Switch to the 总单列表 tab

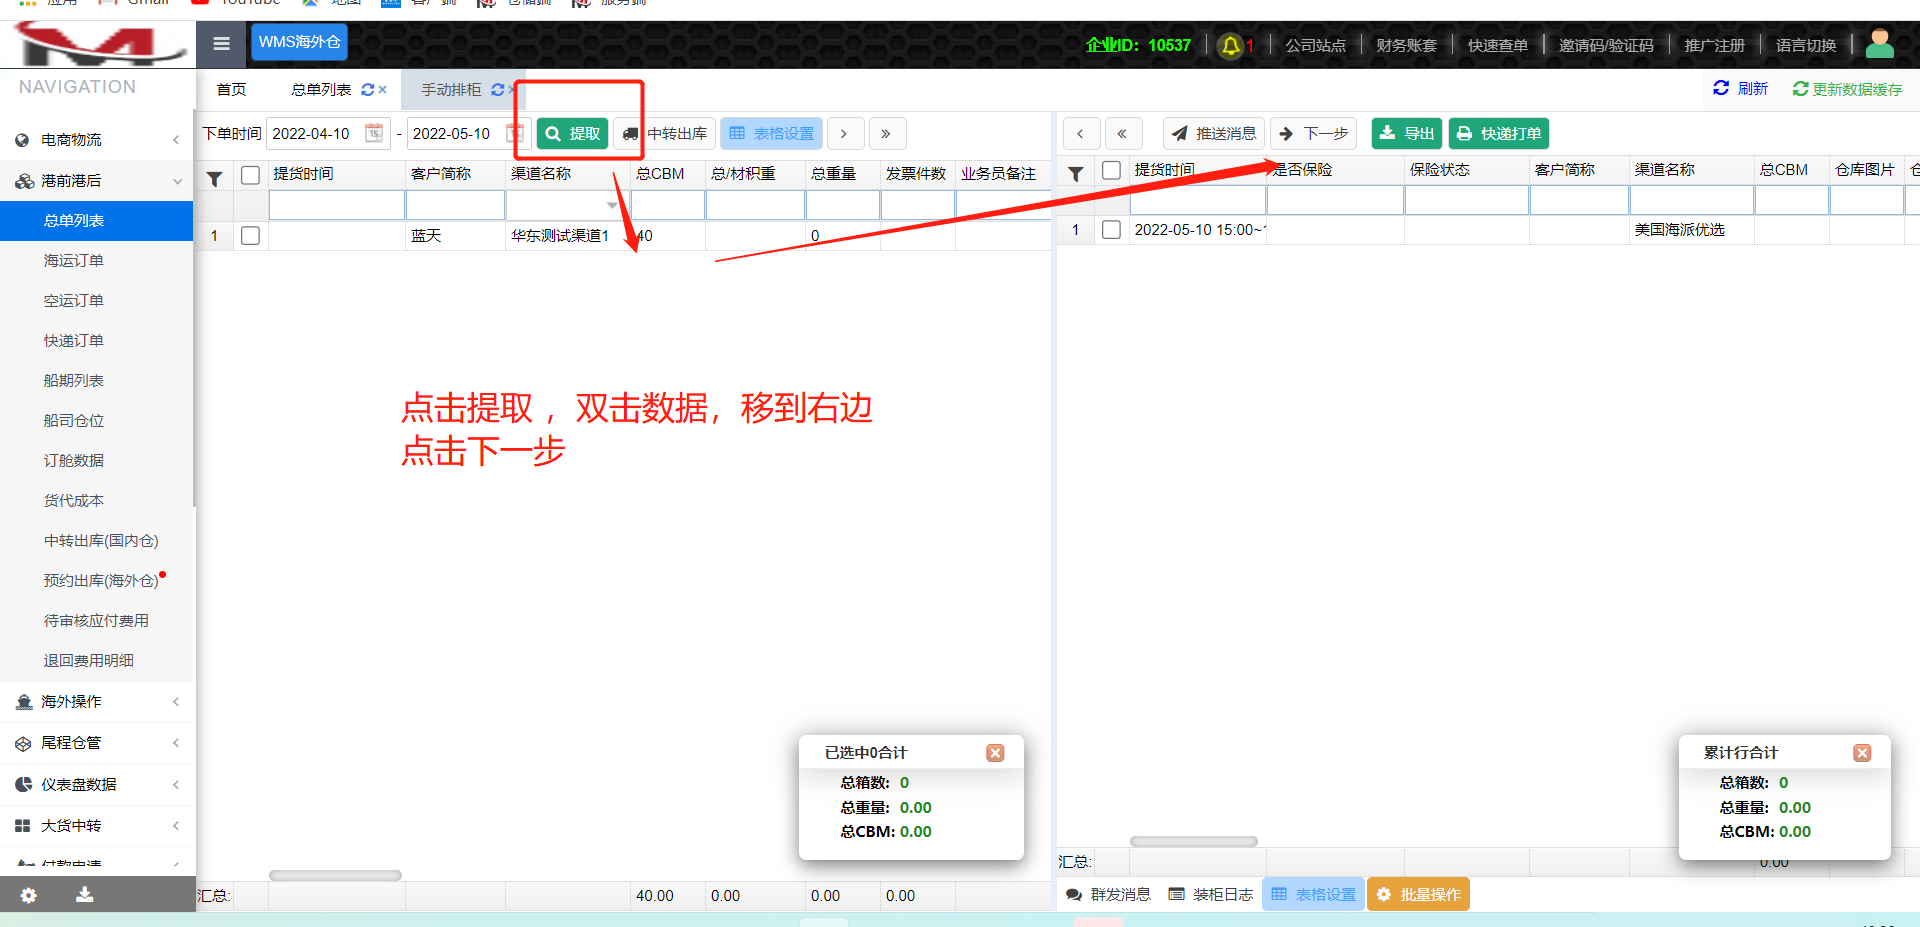(x=321, y=90)
